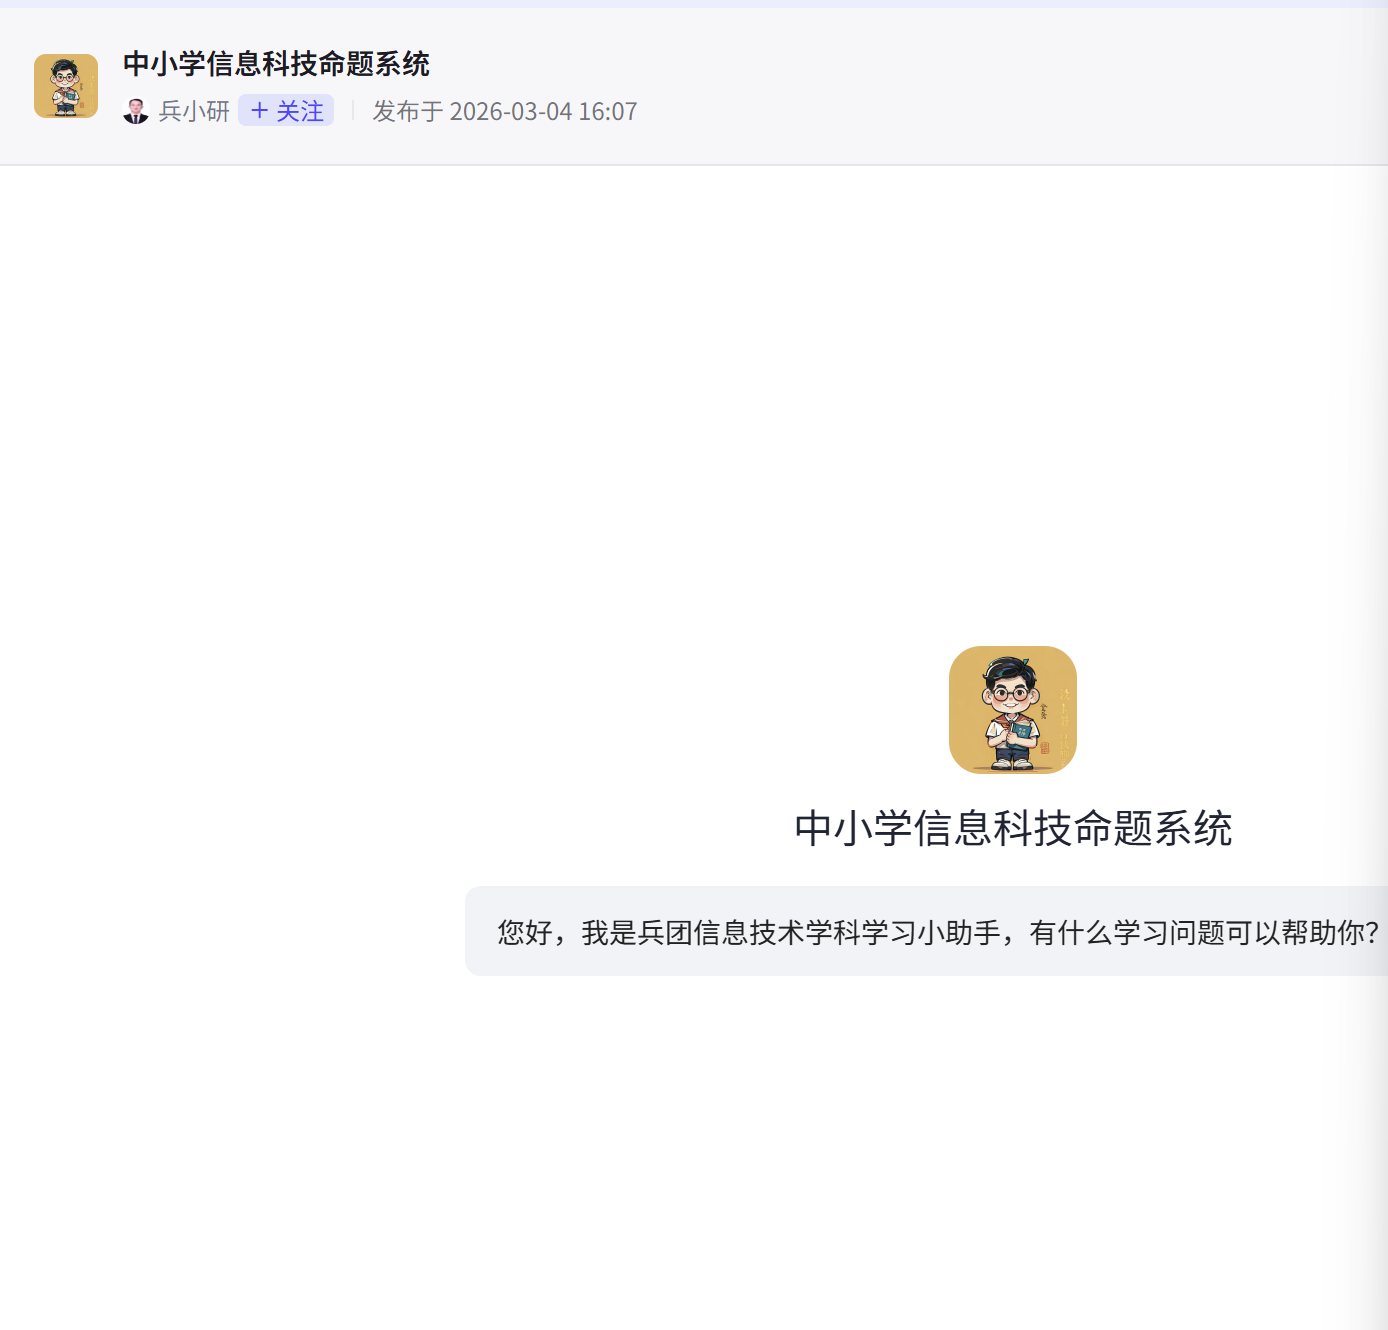Click the plus sign inside the 关注 button
The height and width of the screenshot is (1330, 1388).
(x=259, y=110)
